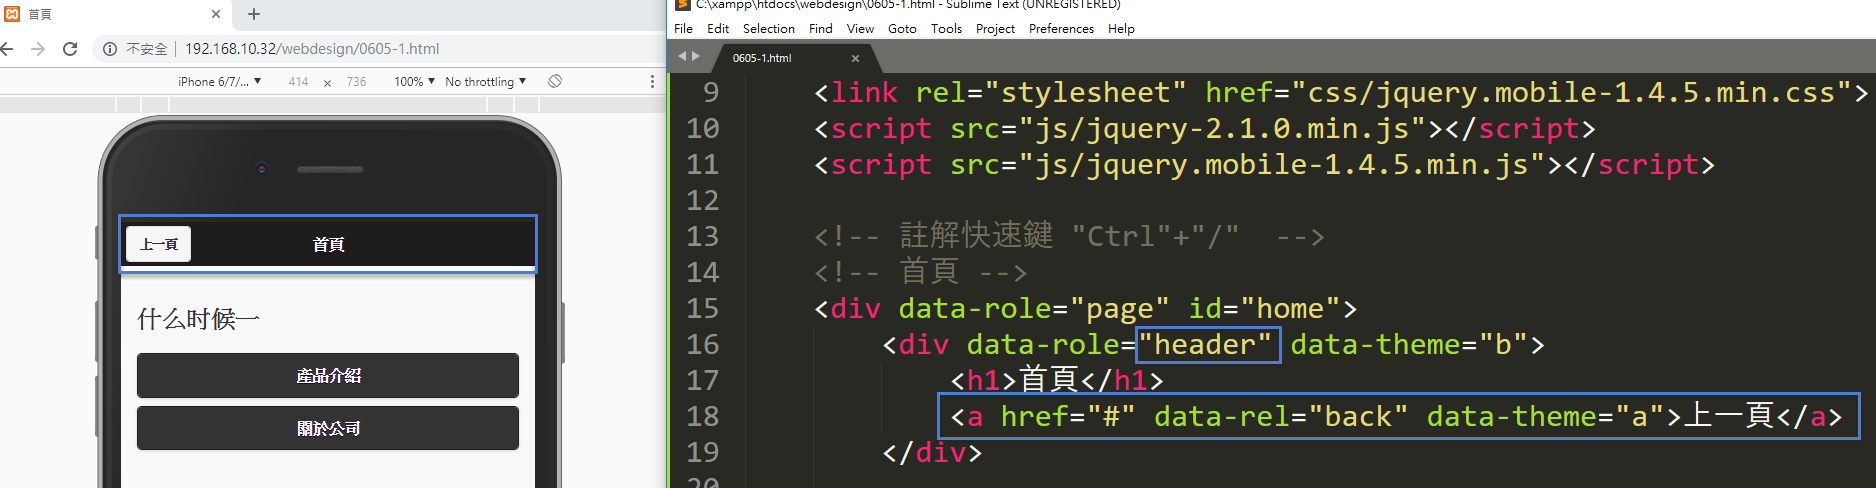Open the device toolbar three-dot menu
The image size is (1876, 488).
[x=652, y=81]
